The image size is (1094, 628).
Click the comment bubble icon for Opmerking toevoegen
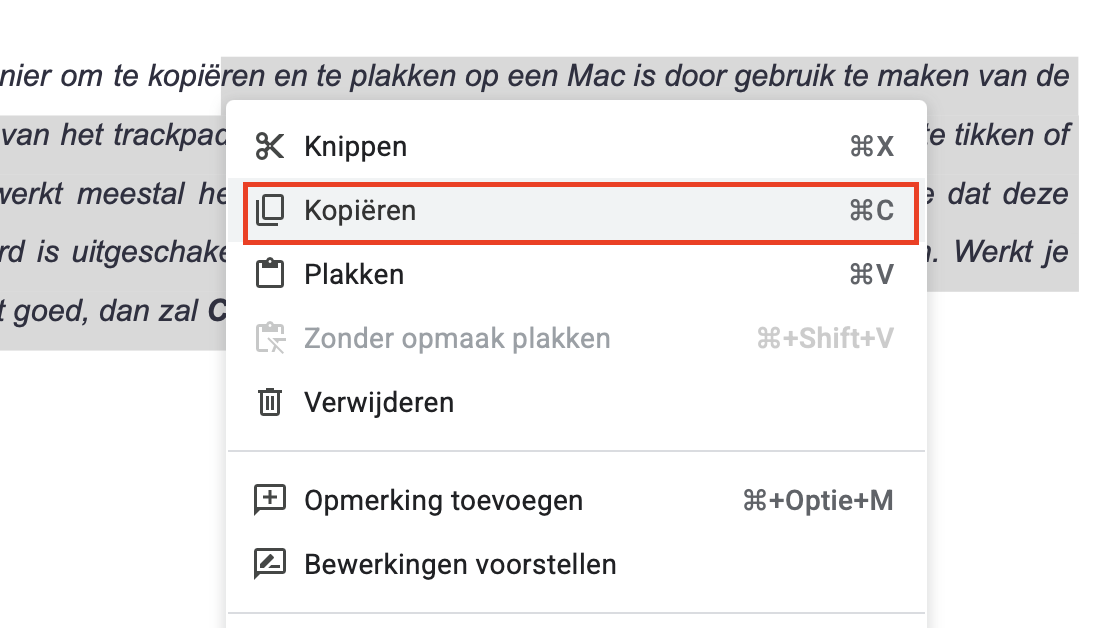(270, 500)
